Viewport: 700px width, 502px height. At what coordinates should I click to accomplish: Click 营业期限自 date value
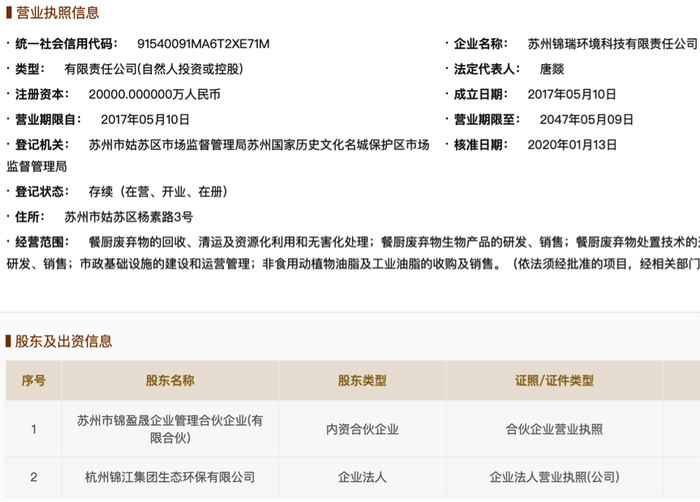(145, 120)
